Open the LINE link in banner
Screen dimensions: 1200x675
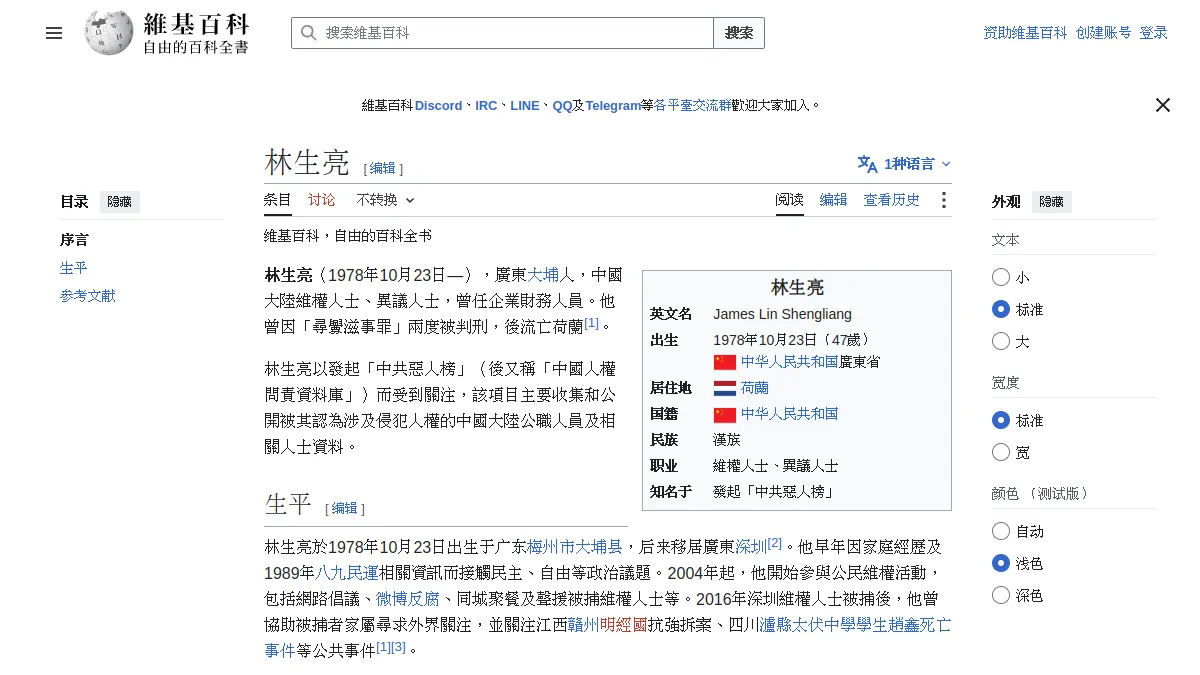click(x=525, y=105)
